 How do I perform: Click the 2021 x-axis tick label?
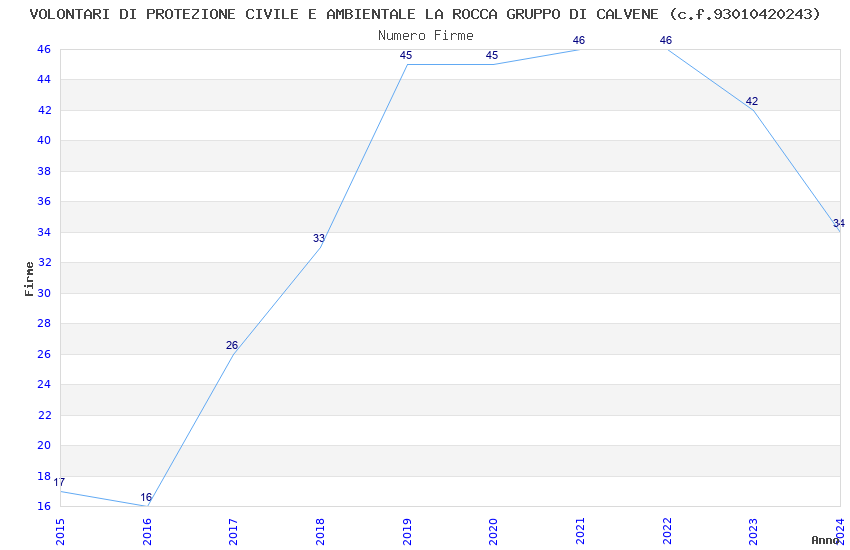[x=580, y=532]
